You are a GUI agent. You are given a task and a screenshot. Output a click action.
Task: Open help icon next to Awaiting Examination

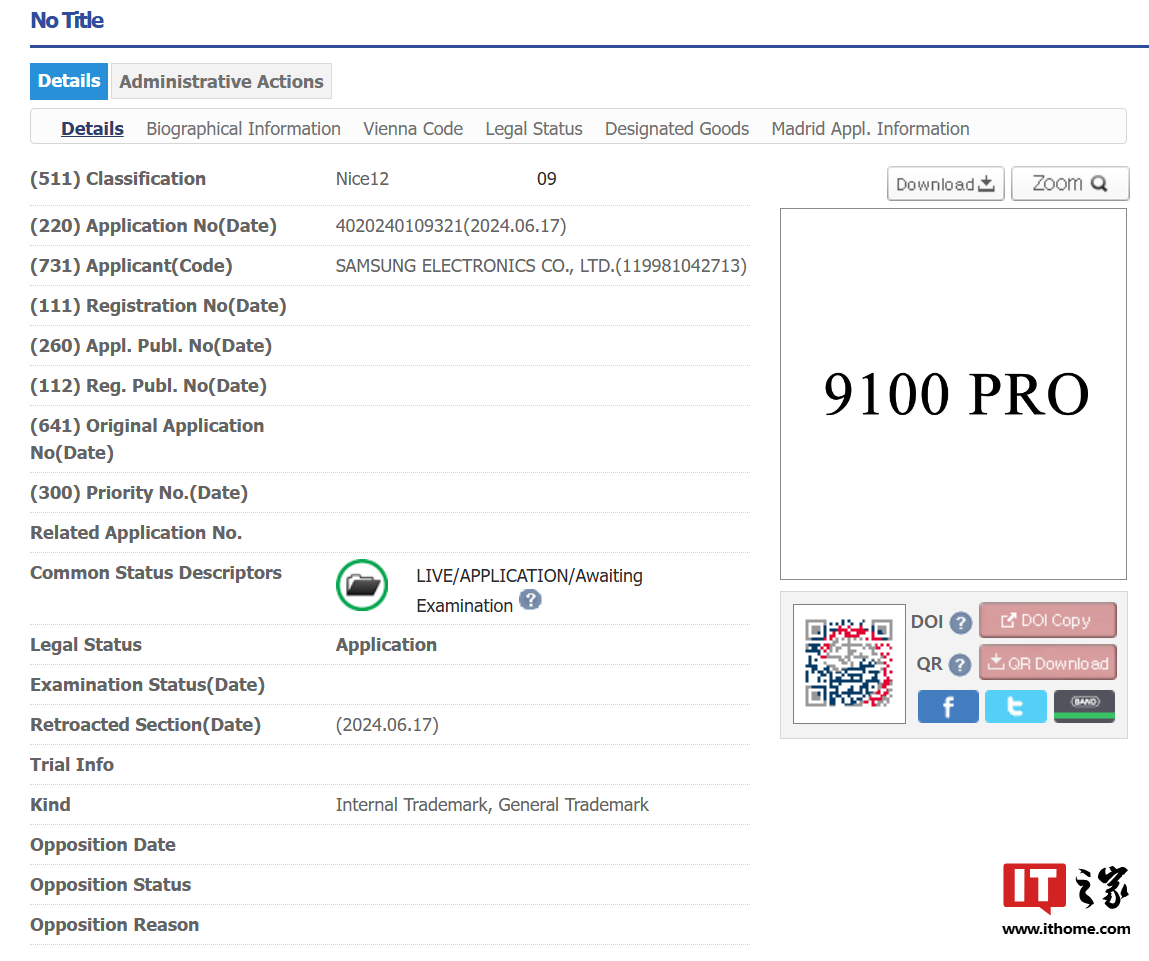pyautogui.click(x=531, y=600)
